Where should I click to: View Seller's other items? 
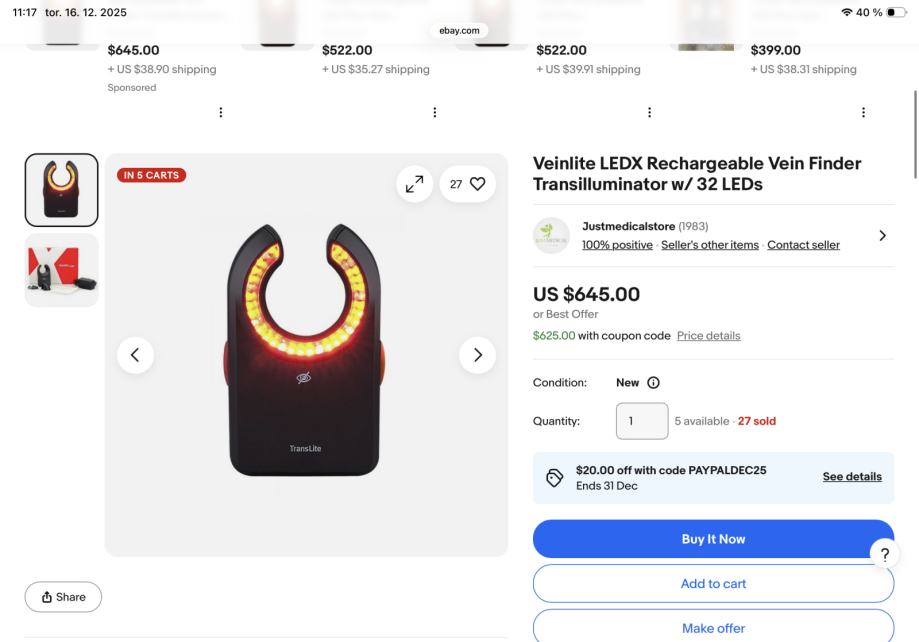(710, 245)
